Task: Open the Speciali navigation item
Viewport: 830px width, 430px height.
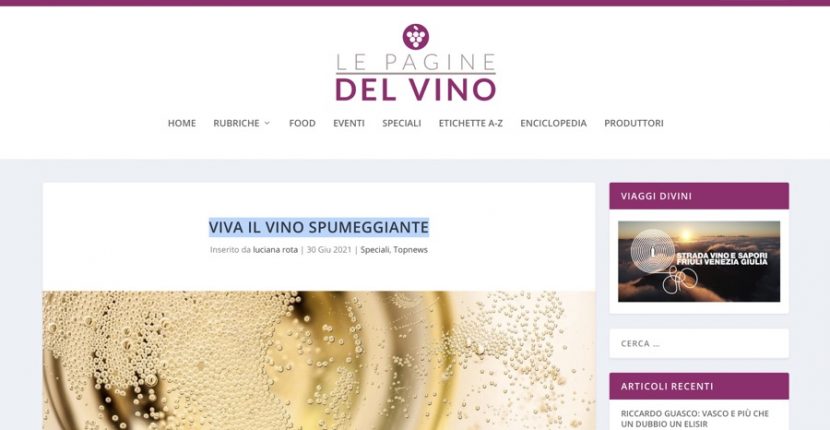Action: click(402, 123)
